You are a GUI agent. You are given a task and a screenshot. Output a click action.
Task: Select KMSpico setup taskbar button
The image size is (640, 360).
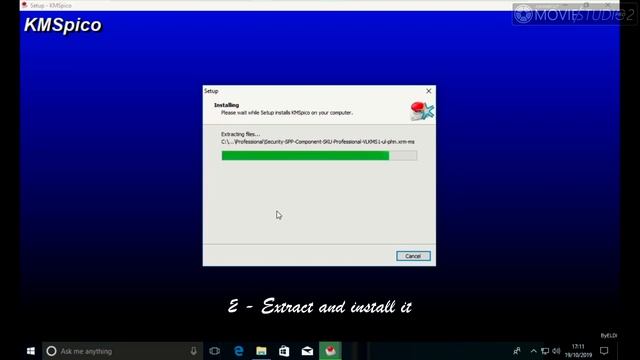click(x=330, y=351)
